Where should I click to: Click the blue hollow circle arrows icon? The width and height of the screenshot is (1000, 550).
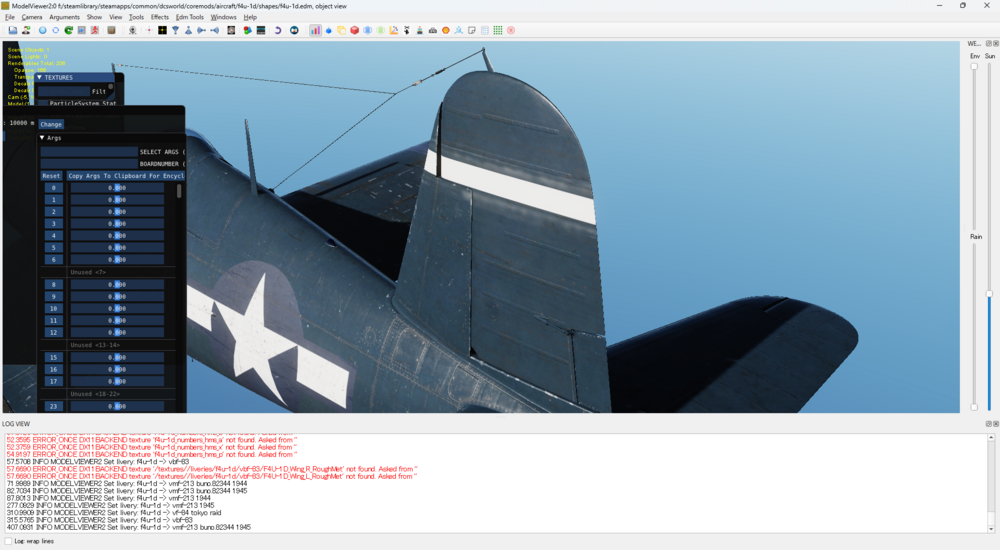click(x=55, y=30)
